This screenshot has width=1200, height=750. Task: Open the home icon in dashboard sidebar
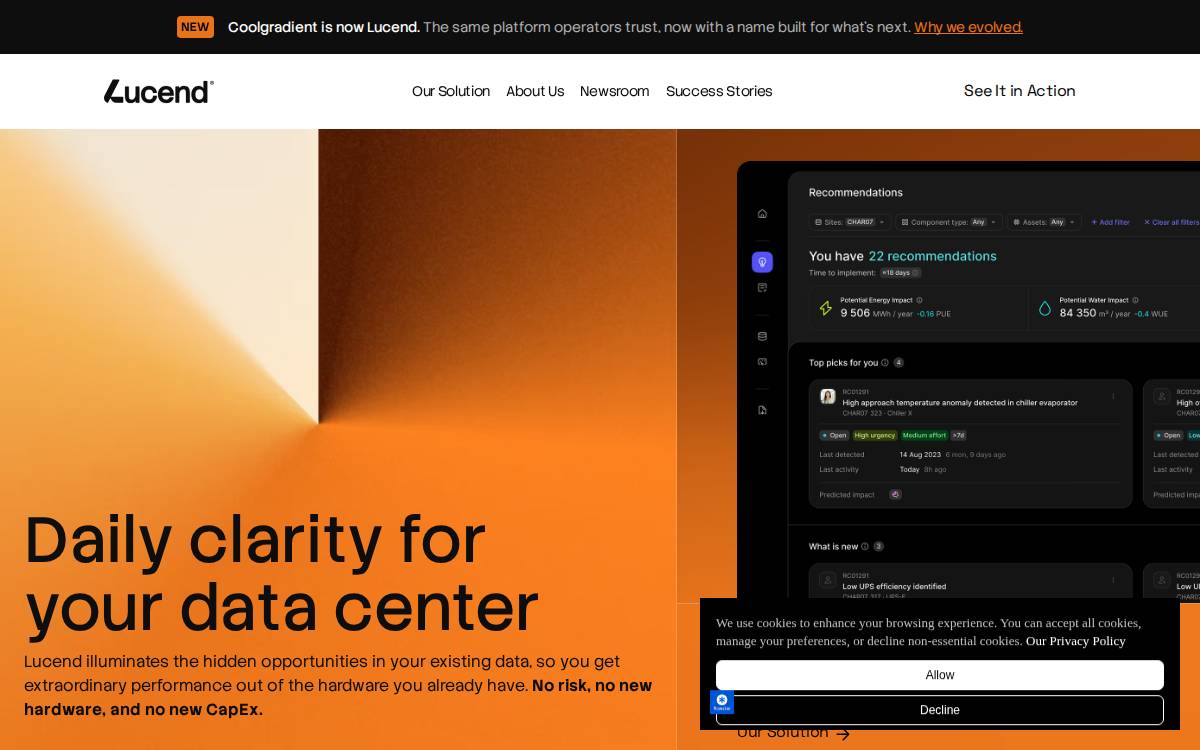point(762,213)
